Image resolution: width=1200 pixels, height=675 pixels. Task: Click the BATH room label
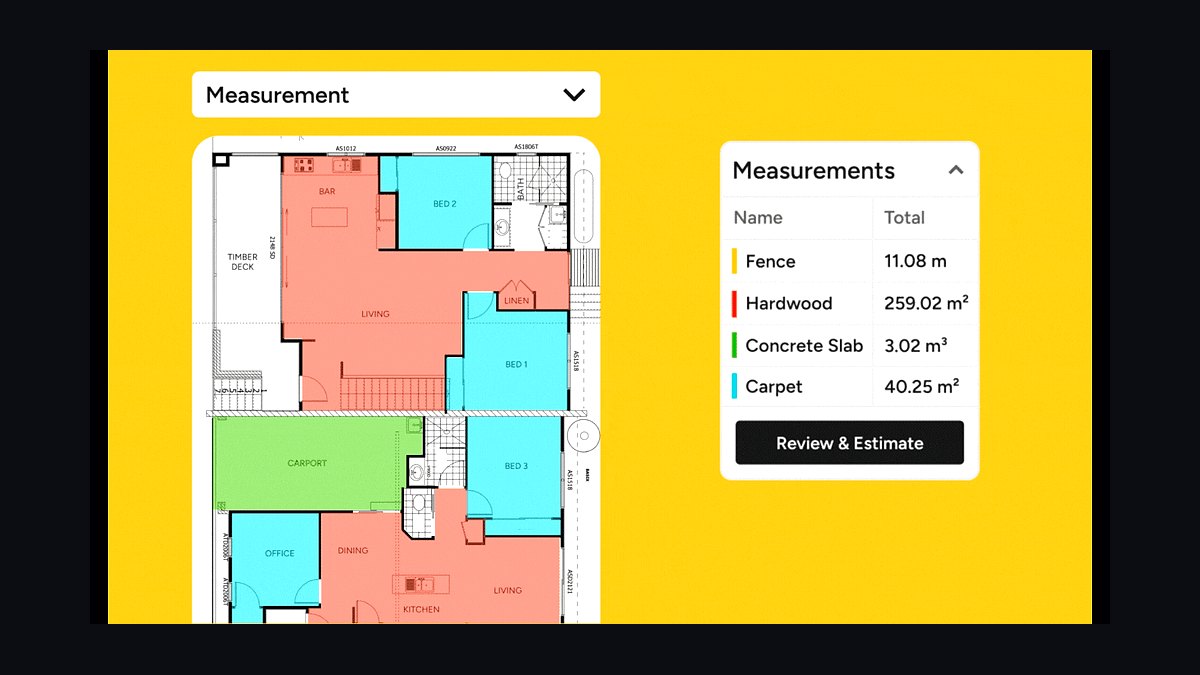[520, 189]
